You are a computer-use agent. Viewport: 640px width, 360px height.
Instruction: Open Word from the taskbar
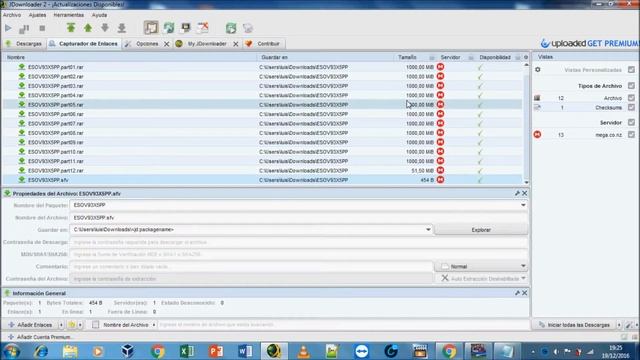[x=245, y=351]
